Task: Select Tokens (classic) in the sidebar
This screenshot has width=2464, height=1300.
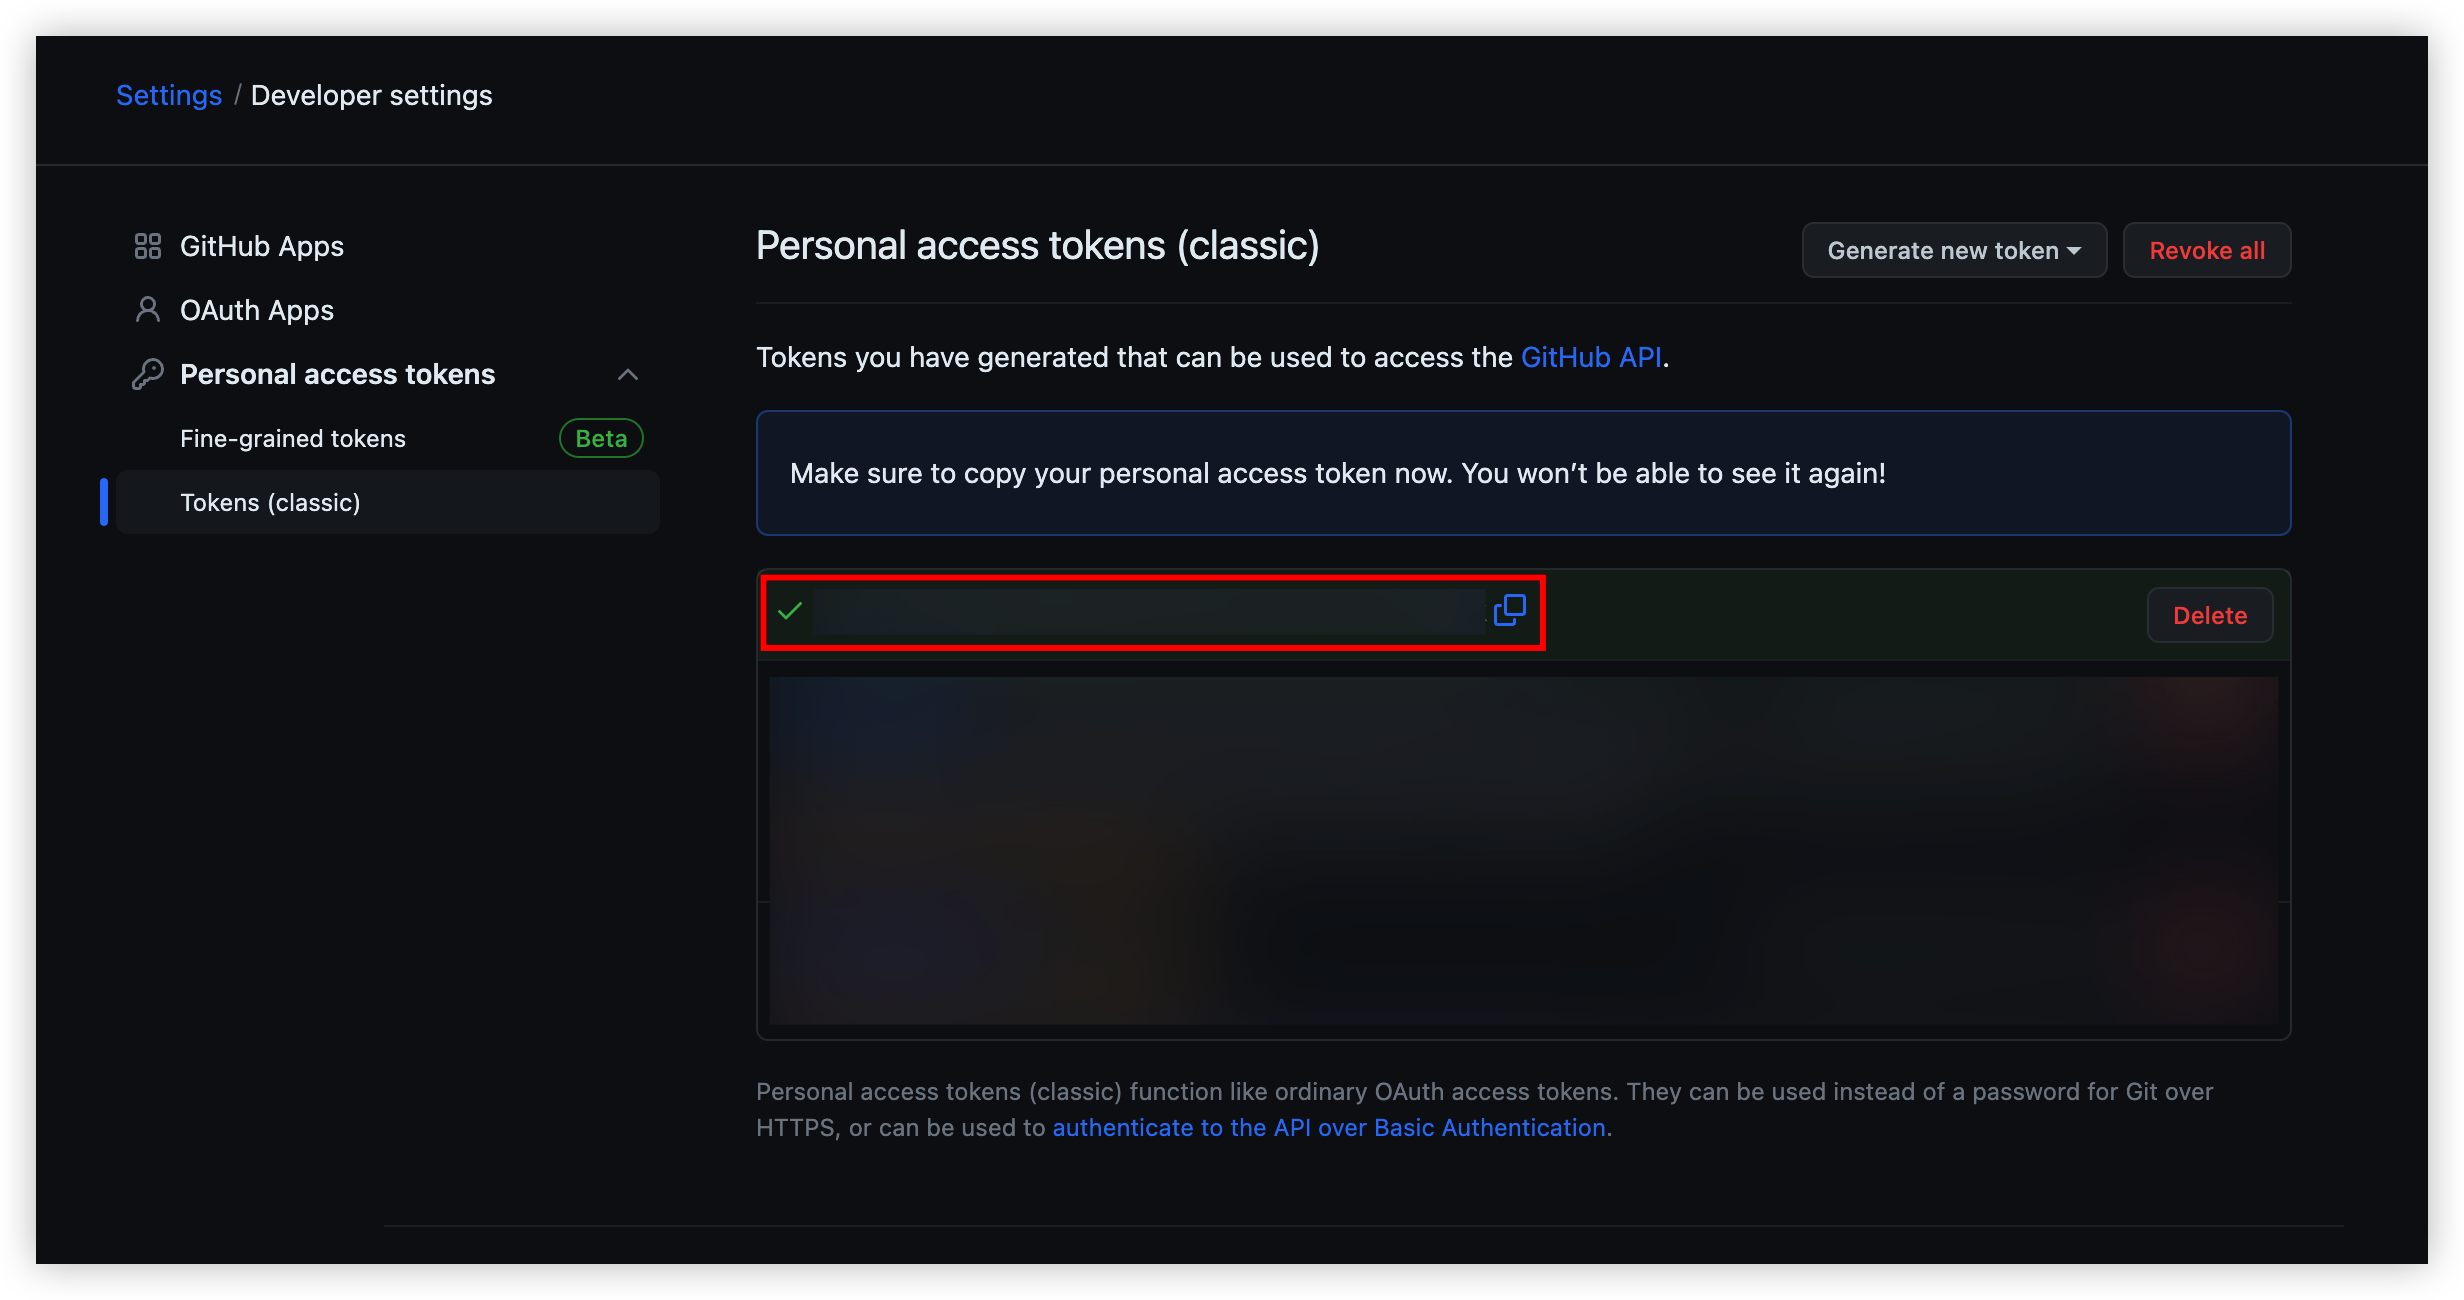Action: click(x=270, y=503)
